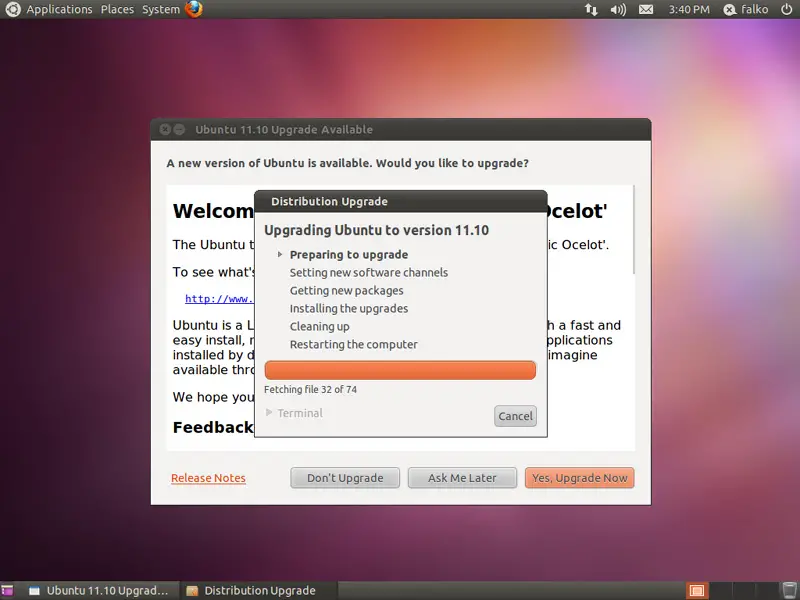Screen dimensions: 800x600
Task: Click the 3:40 PM clock
Action: [689, 9]
